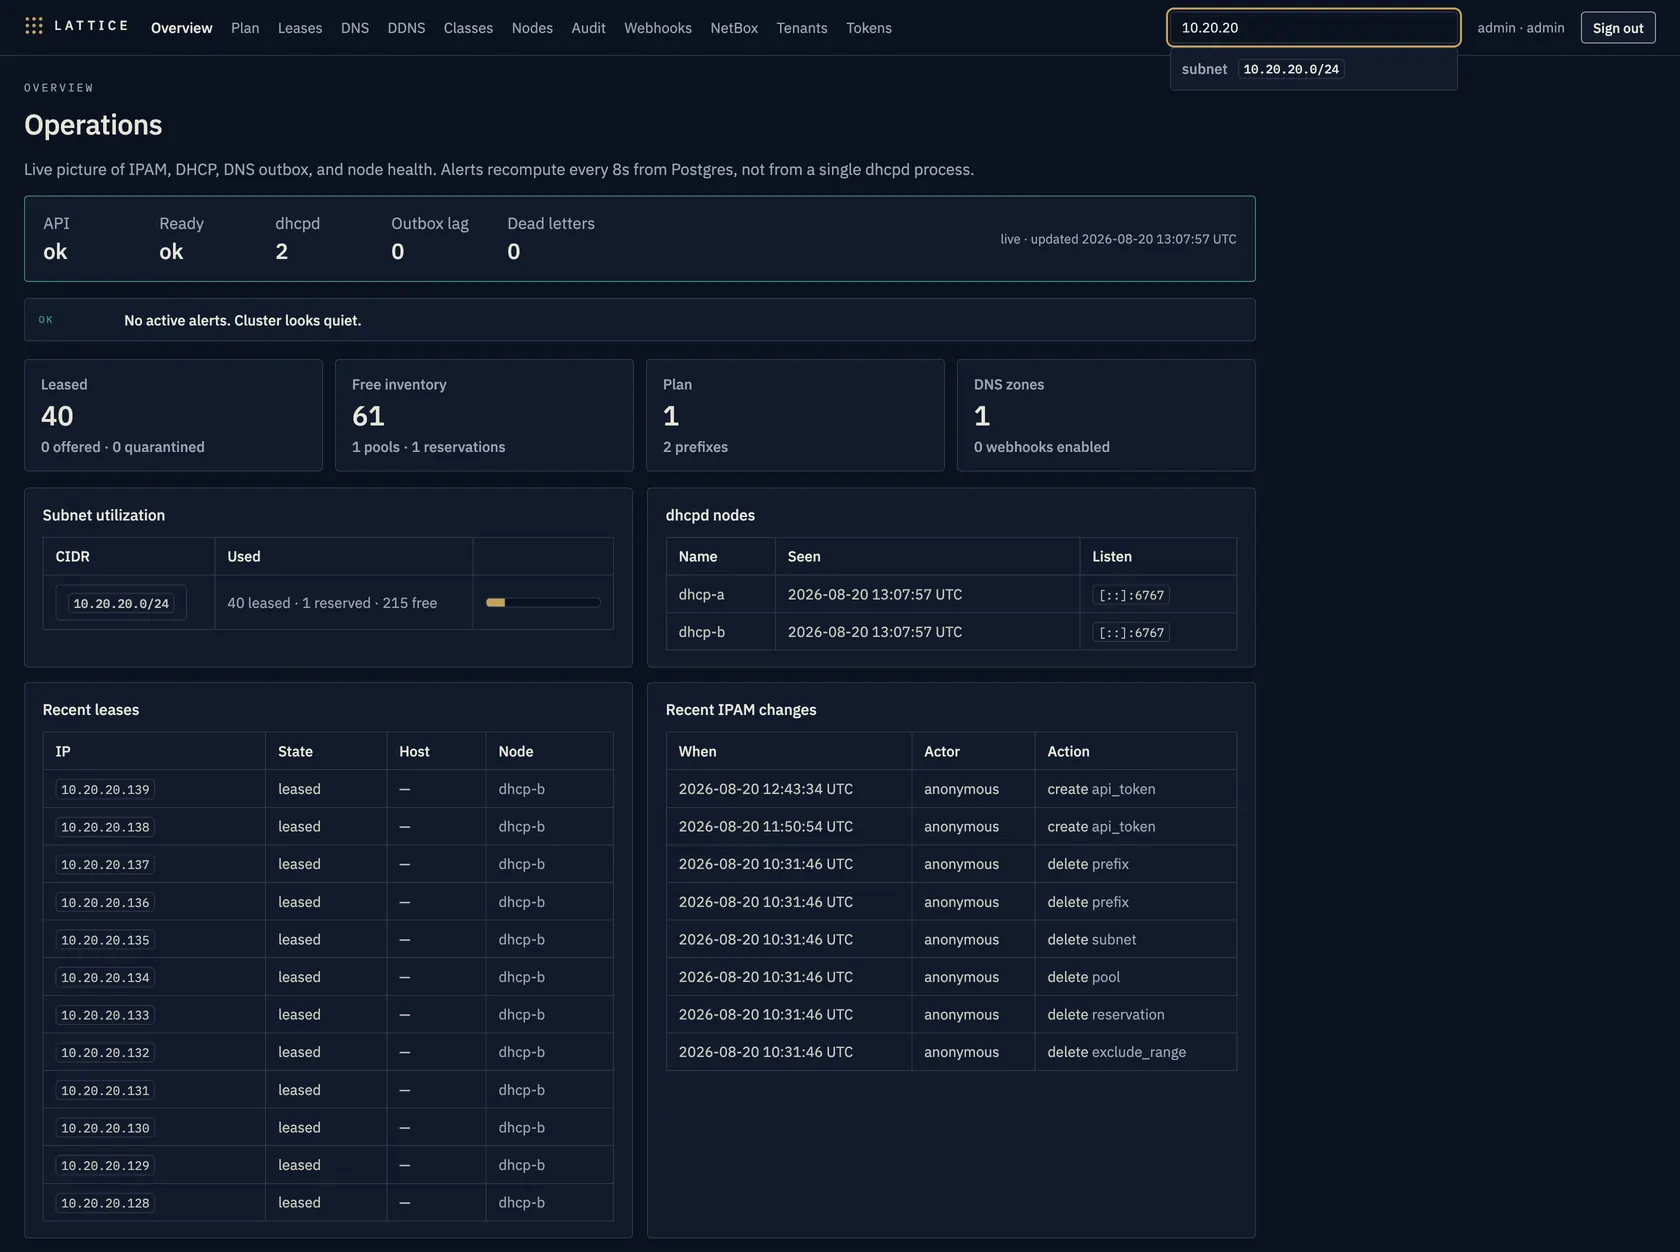This screenshot has height=1252, width=1680.
Task: Click the 'delete exclude_range' action entry
Action: (1116, 1052)
